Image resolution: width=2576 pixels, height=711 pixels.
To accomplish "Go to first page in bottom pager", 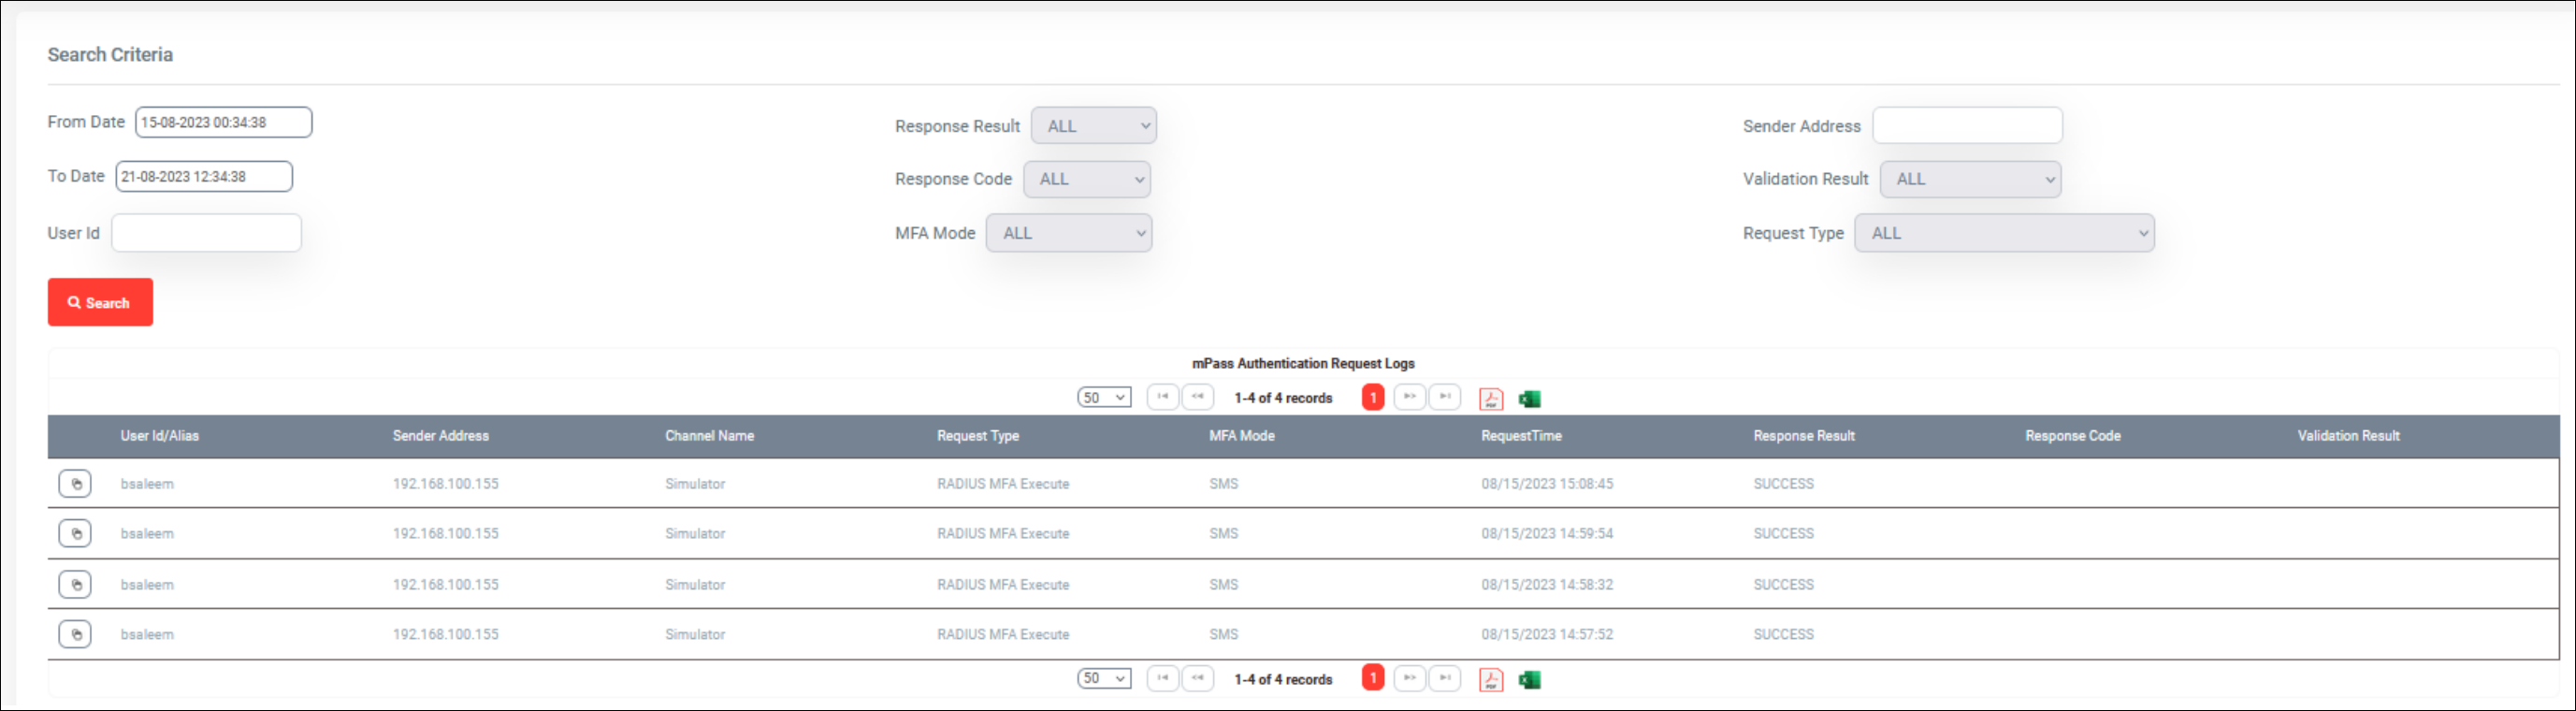I will click(1163, 678).
